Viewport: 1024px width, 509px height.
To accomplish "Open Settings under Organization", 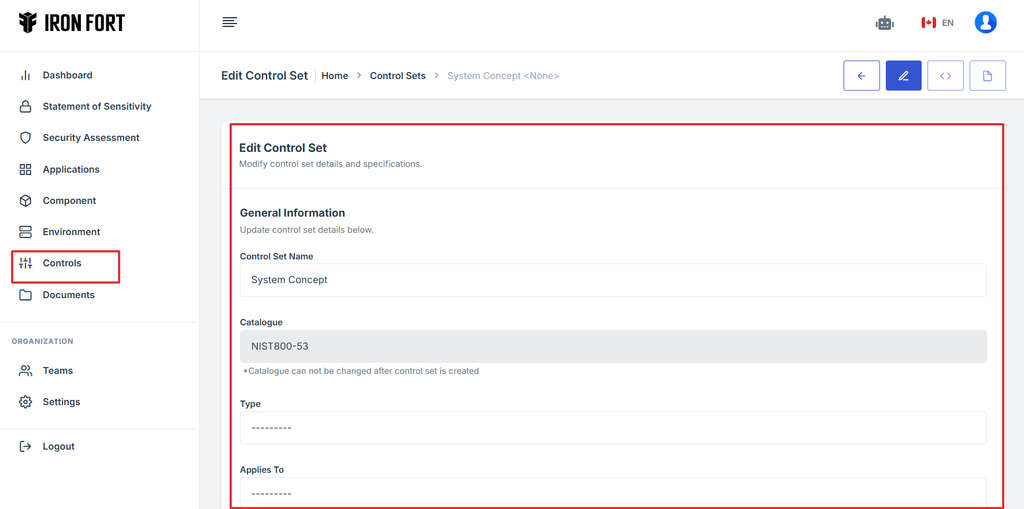I will (61, 402).
